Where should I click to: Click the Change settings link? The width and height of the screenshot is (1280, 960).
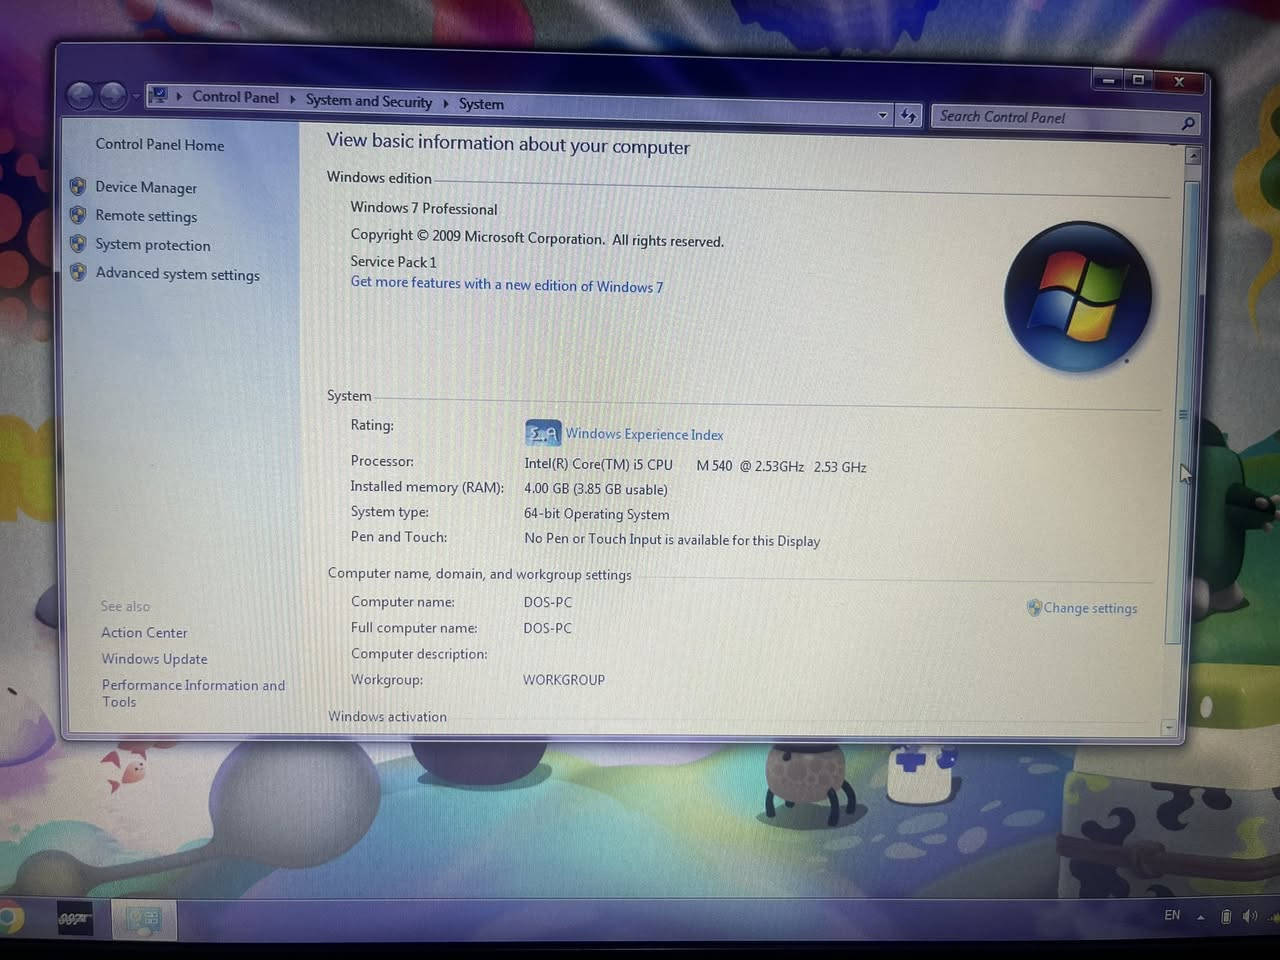pos(1090,608)
